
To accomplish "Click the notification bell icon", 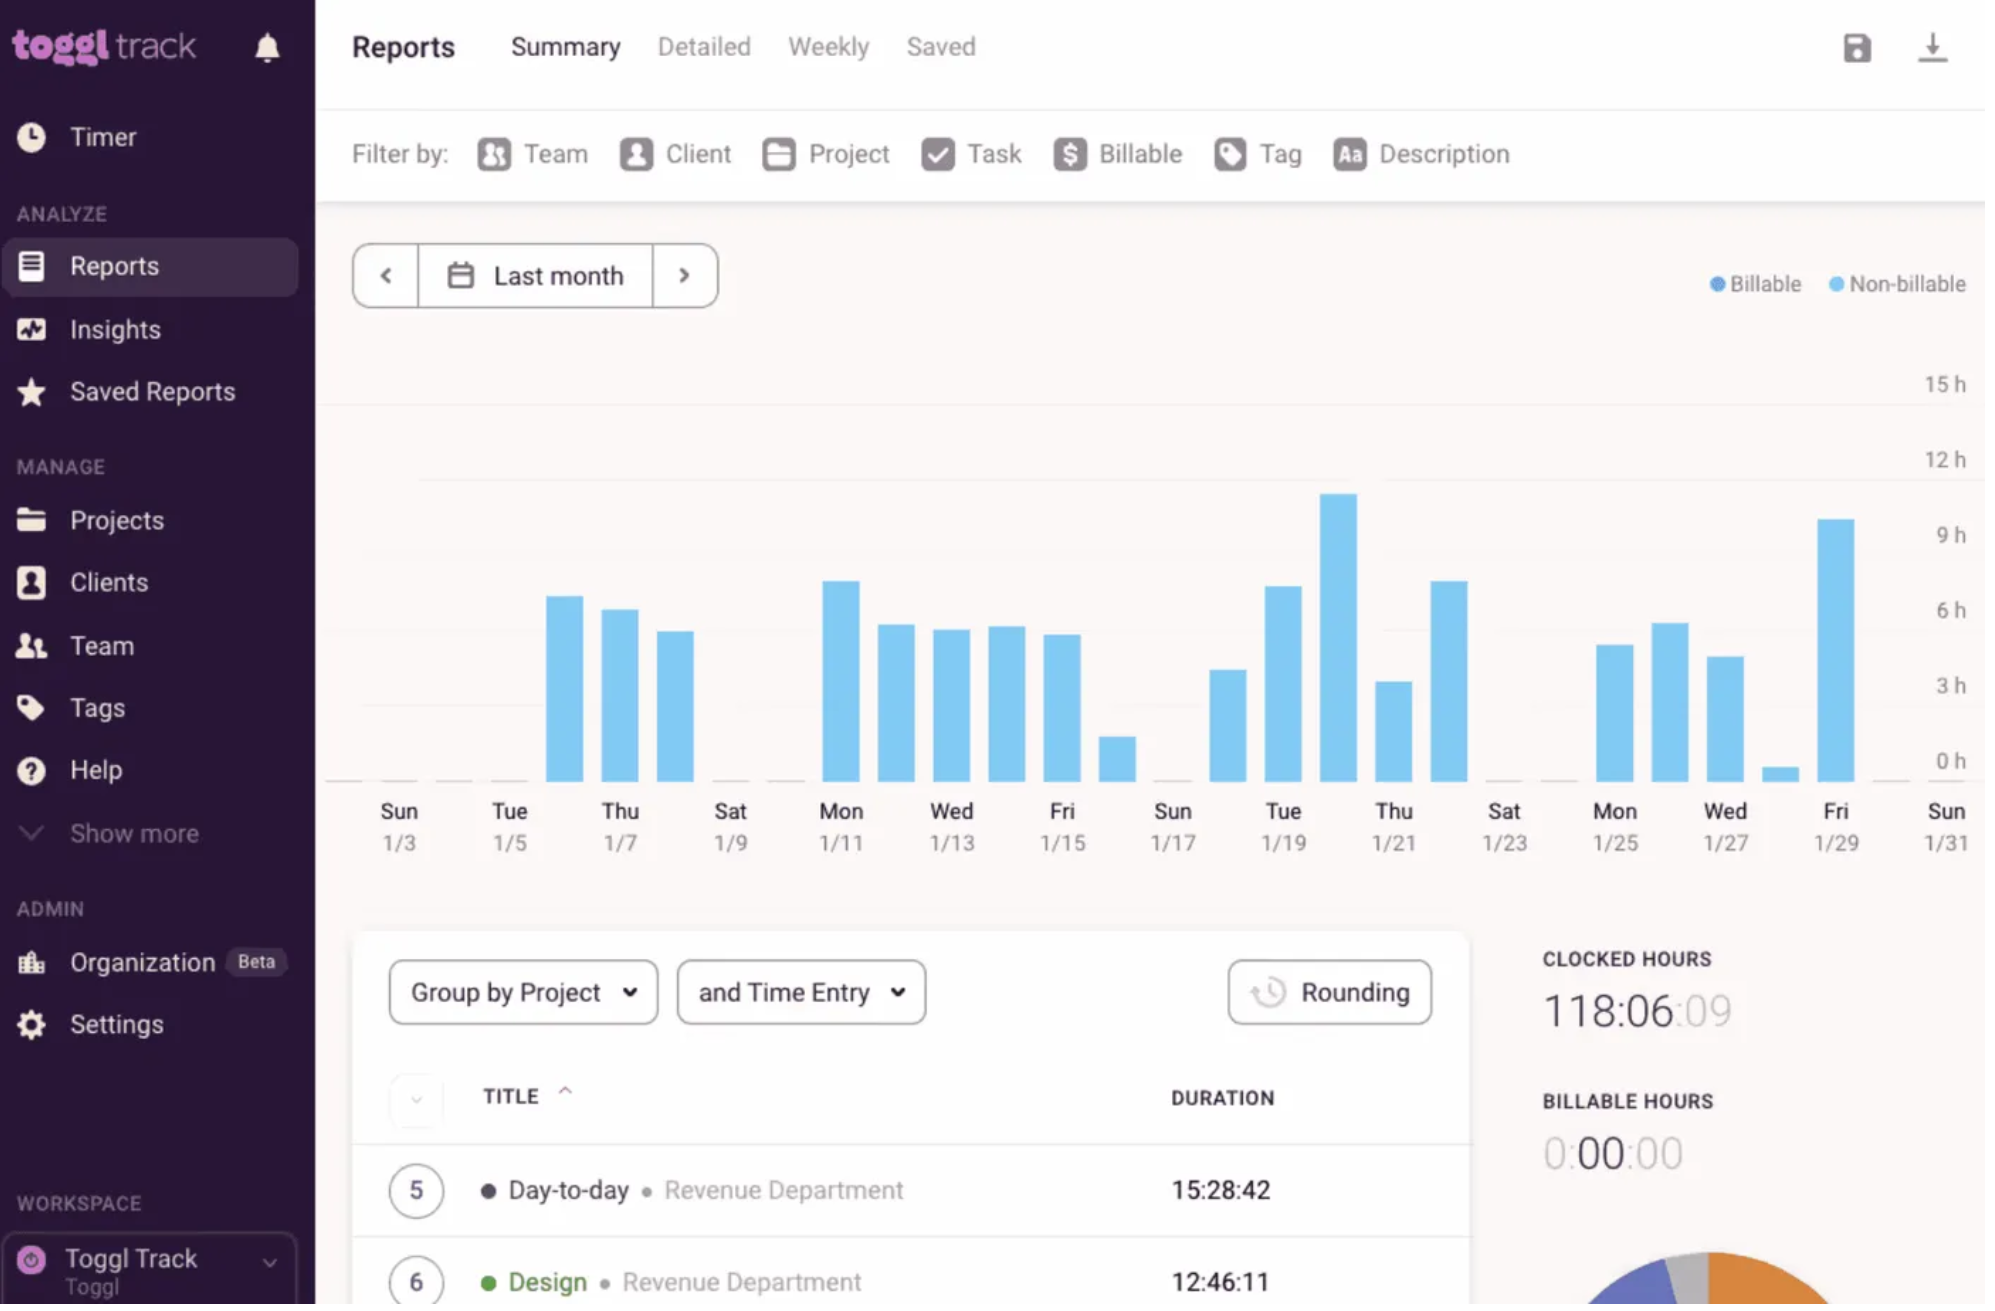I will pos(267,47).
